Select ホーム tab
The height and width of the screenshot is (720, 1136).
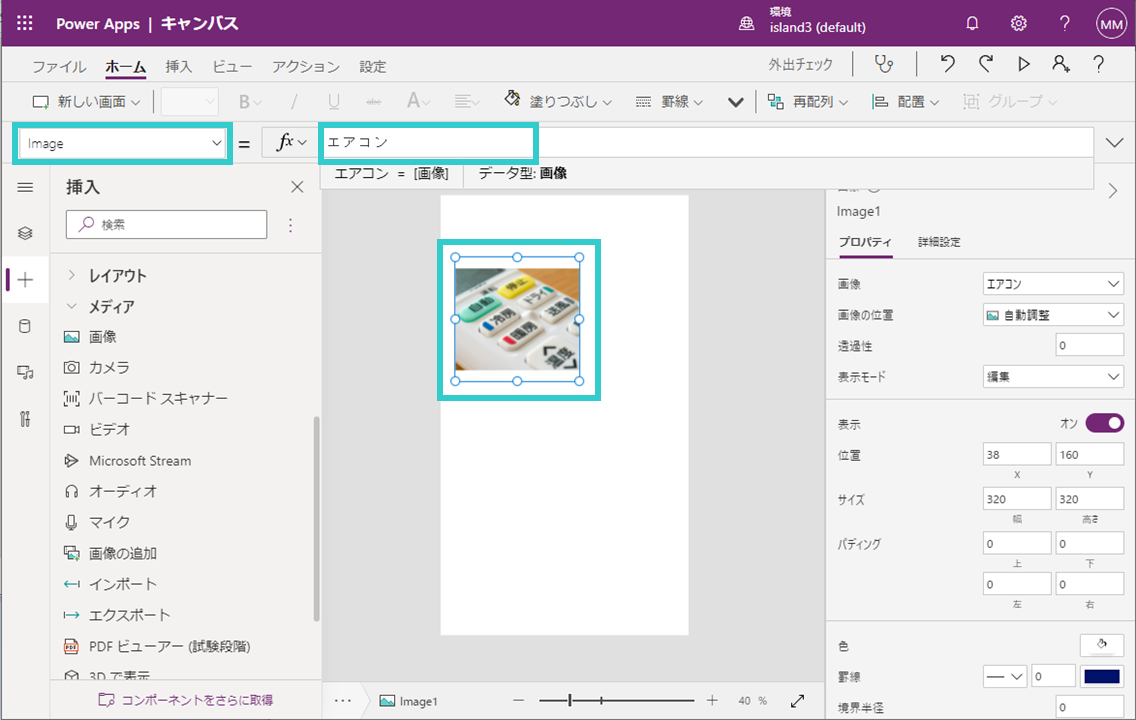pyautogui.click(x=125, y=67)
